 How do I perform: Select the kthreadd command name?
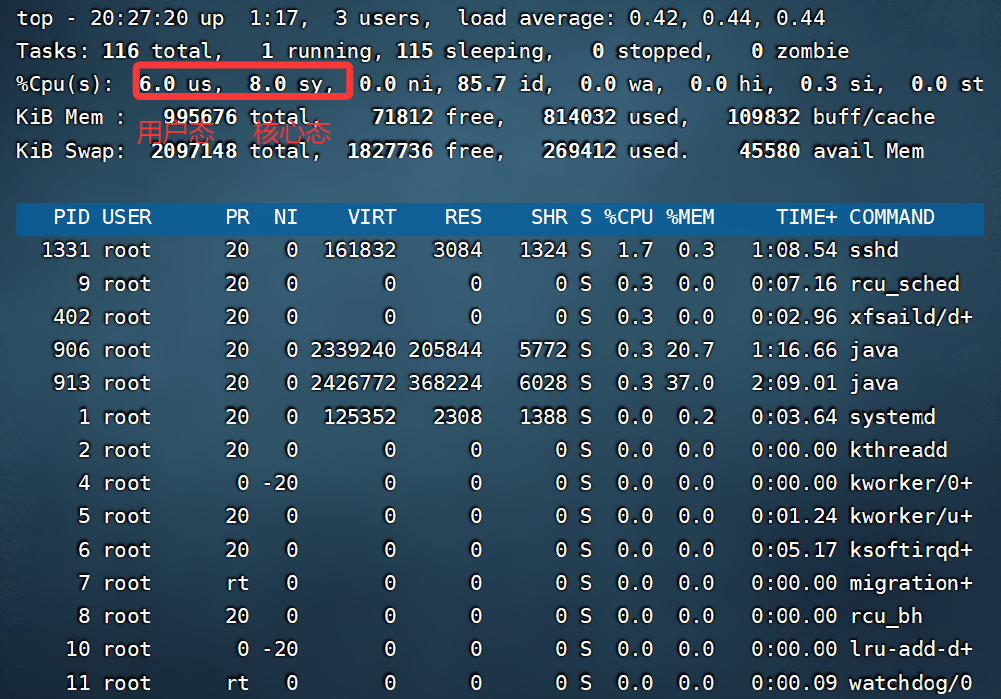(898, 450)
